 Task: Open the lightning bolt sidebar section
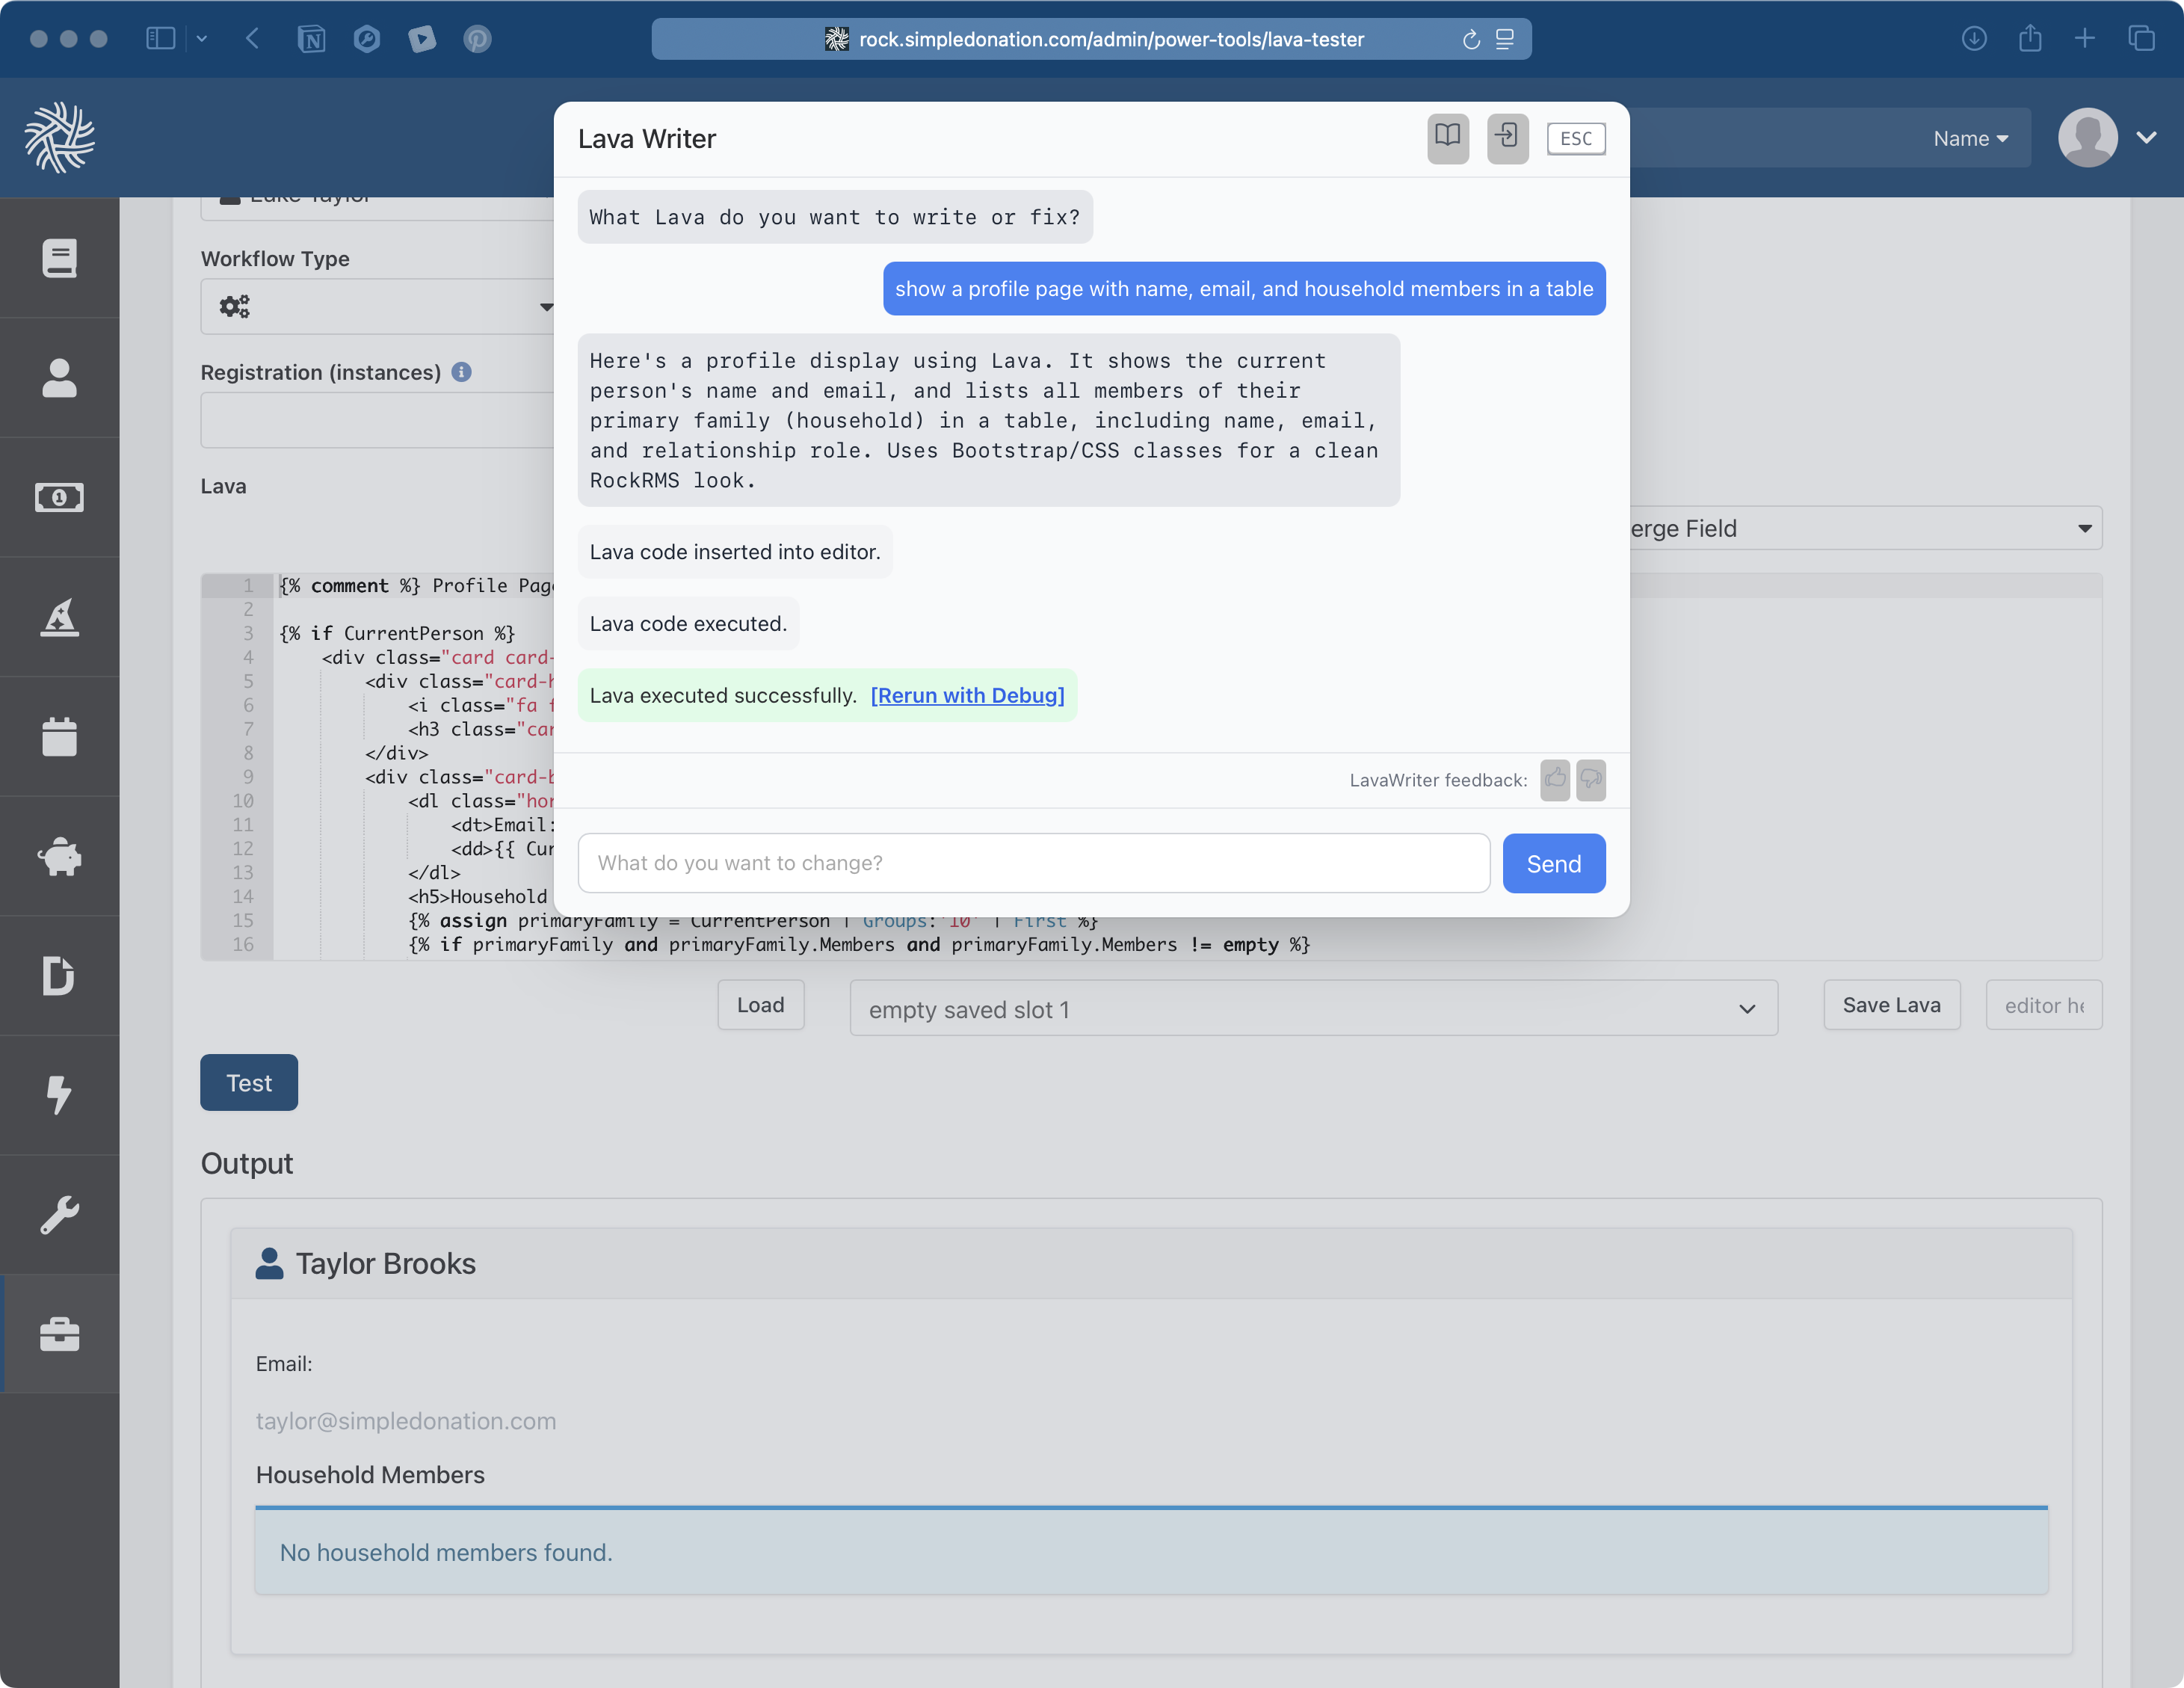(60, 1095)
